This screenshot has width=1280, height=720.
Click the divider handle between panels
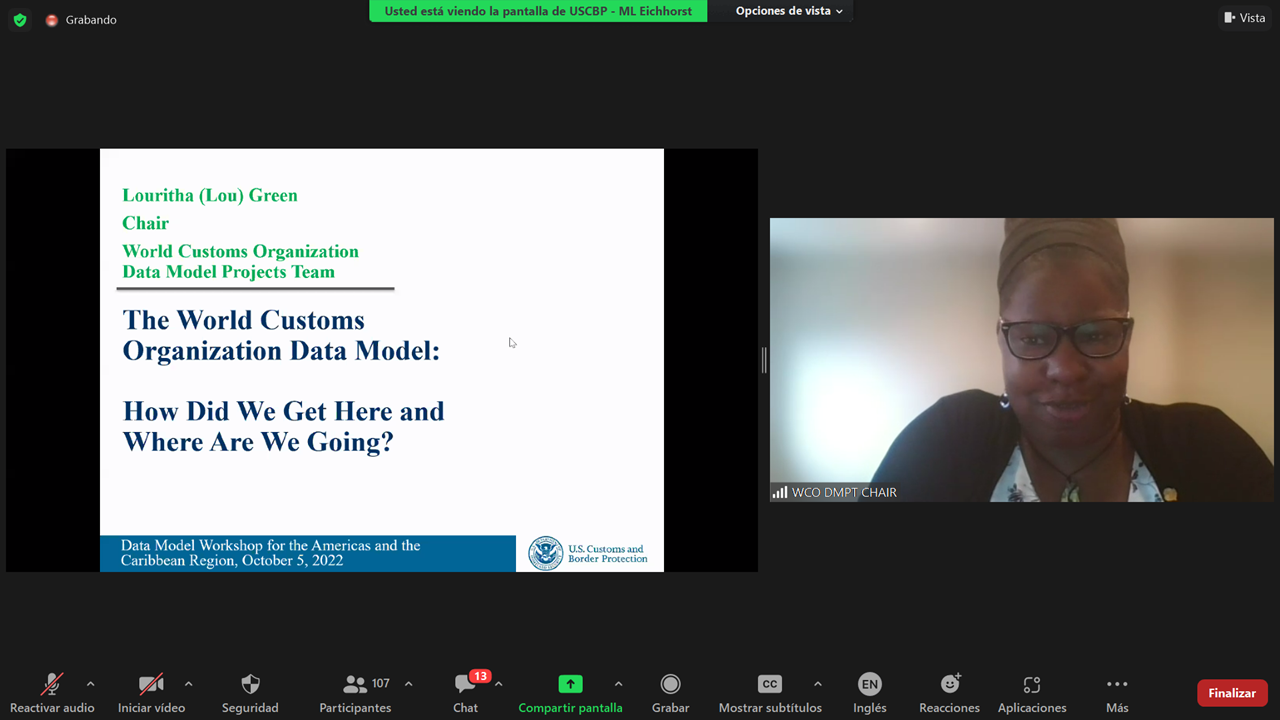coord(764,360)
